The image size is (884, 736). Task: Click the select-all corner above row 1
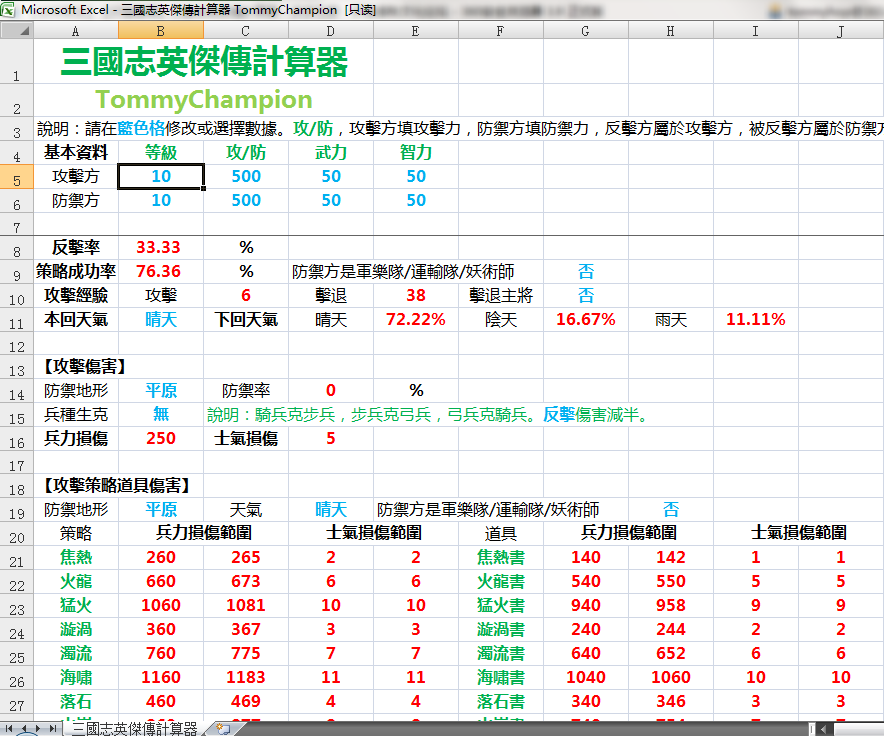(x=16, y=31)
